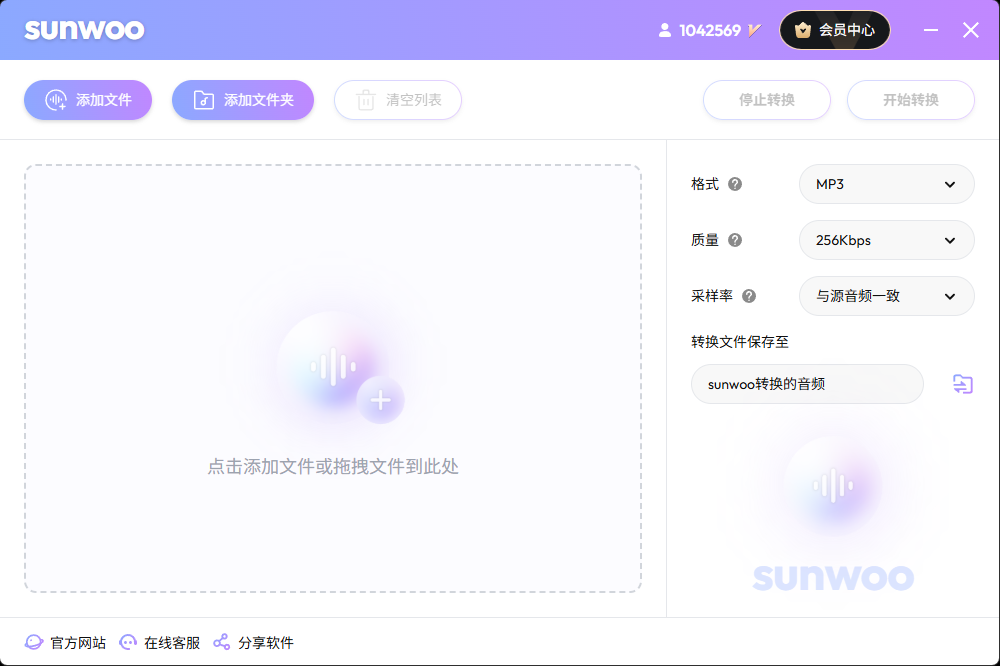The width and height of the screenshot is (1000, 666).
Task: Click the VIP badge beside user ID
Action: 755,30
